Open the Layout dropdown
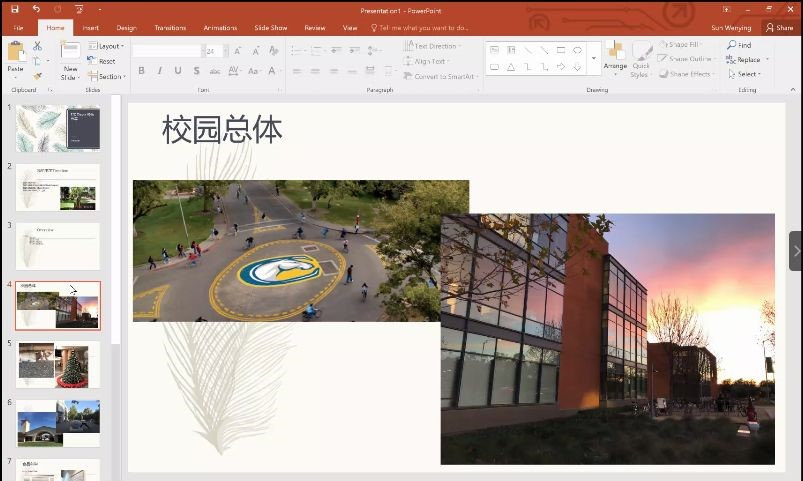The width and height of the screenshot is (803, 481). (106, 46)
